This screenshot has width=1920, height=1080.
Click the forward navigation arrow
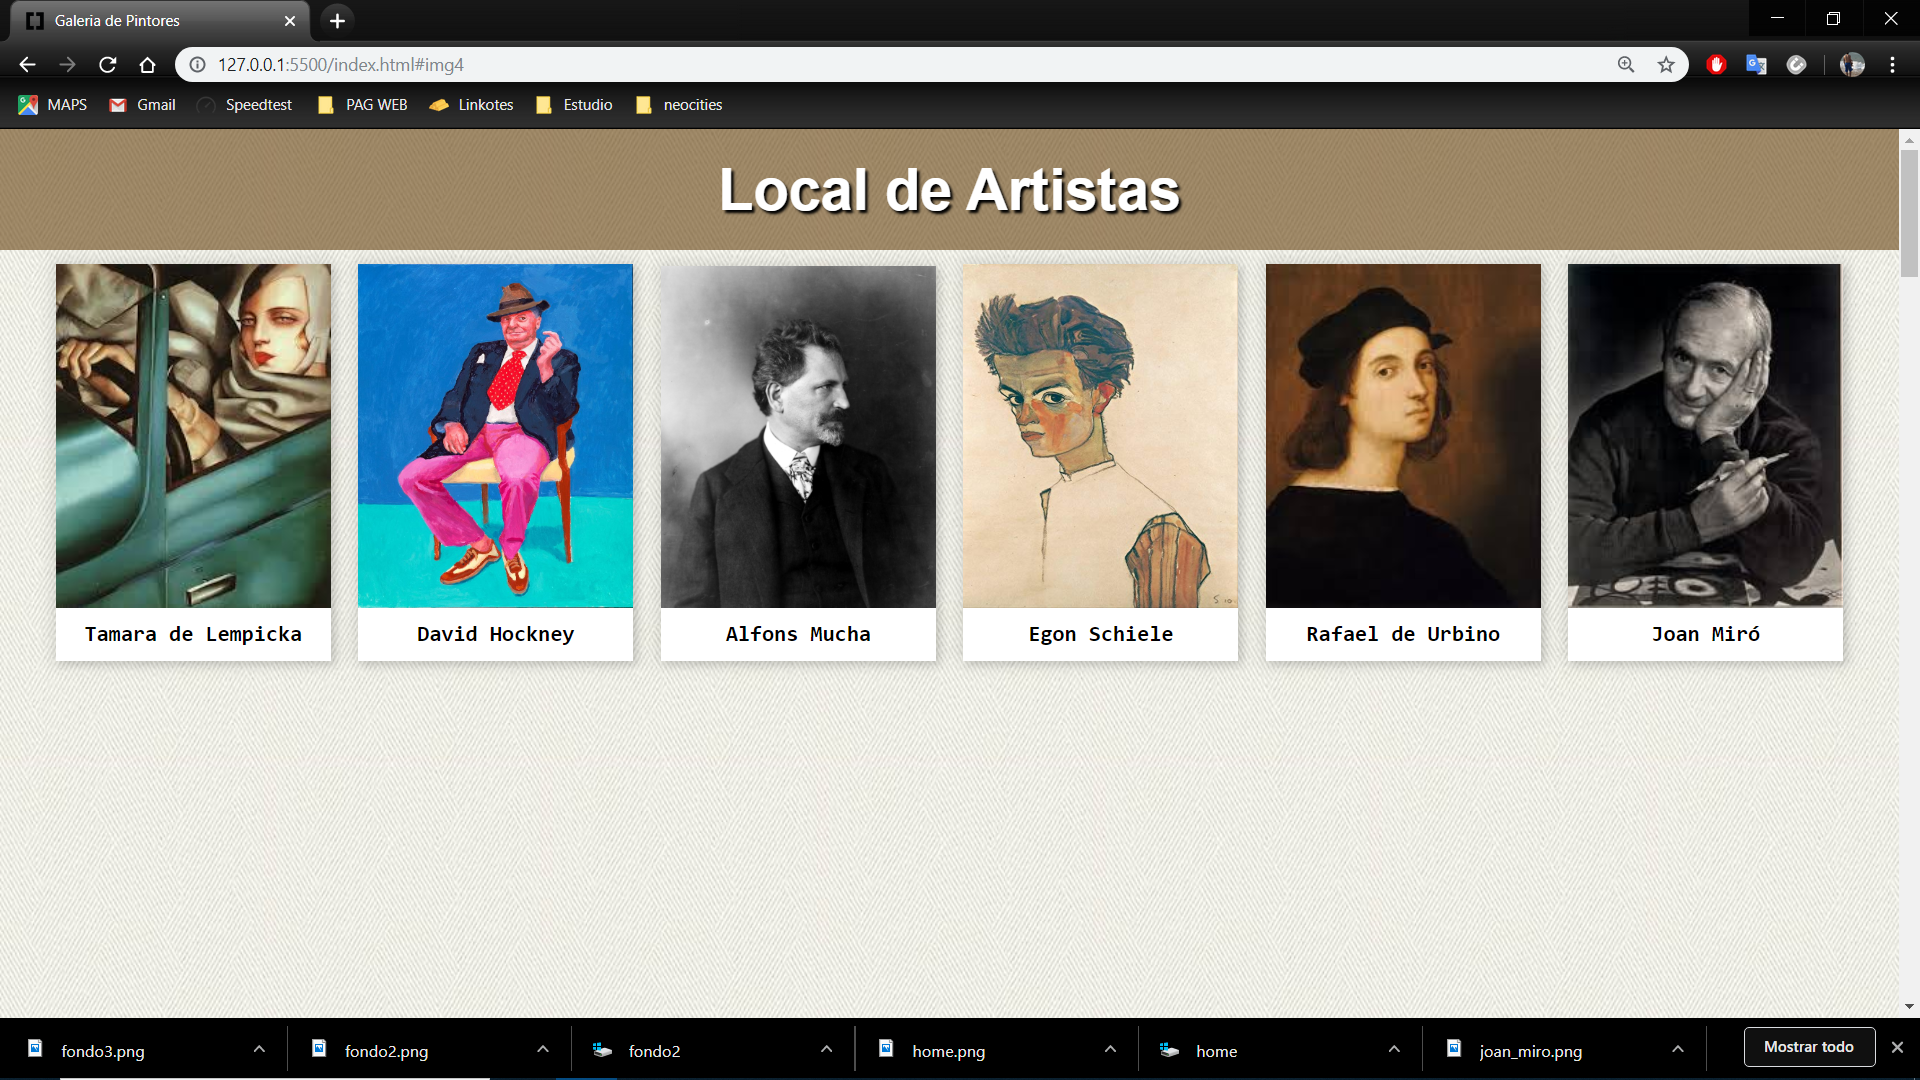pyautogui.click(x=67, y=65)
